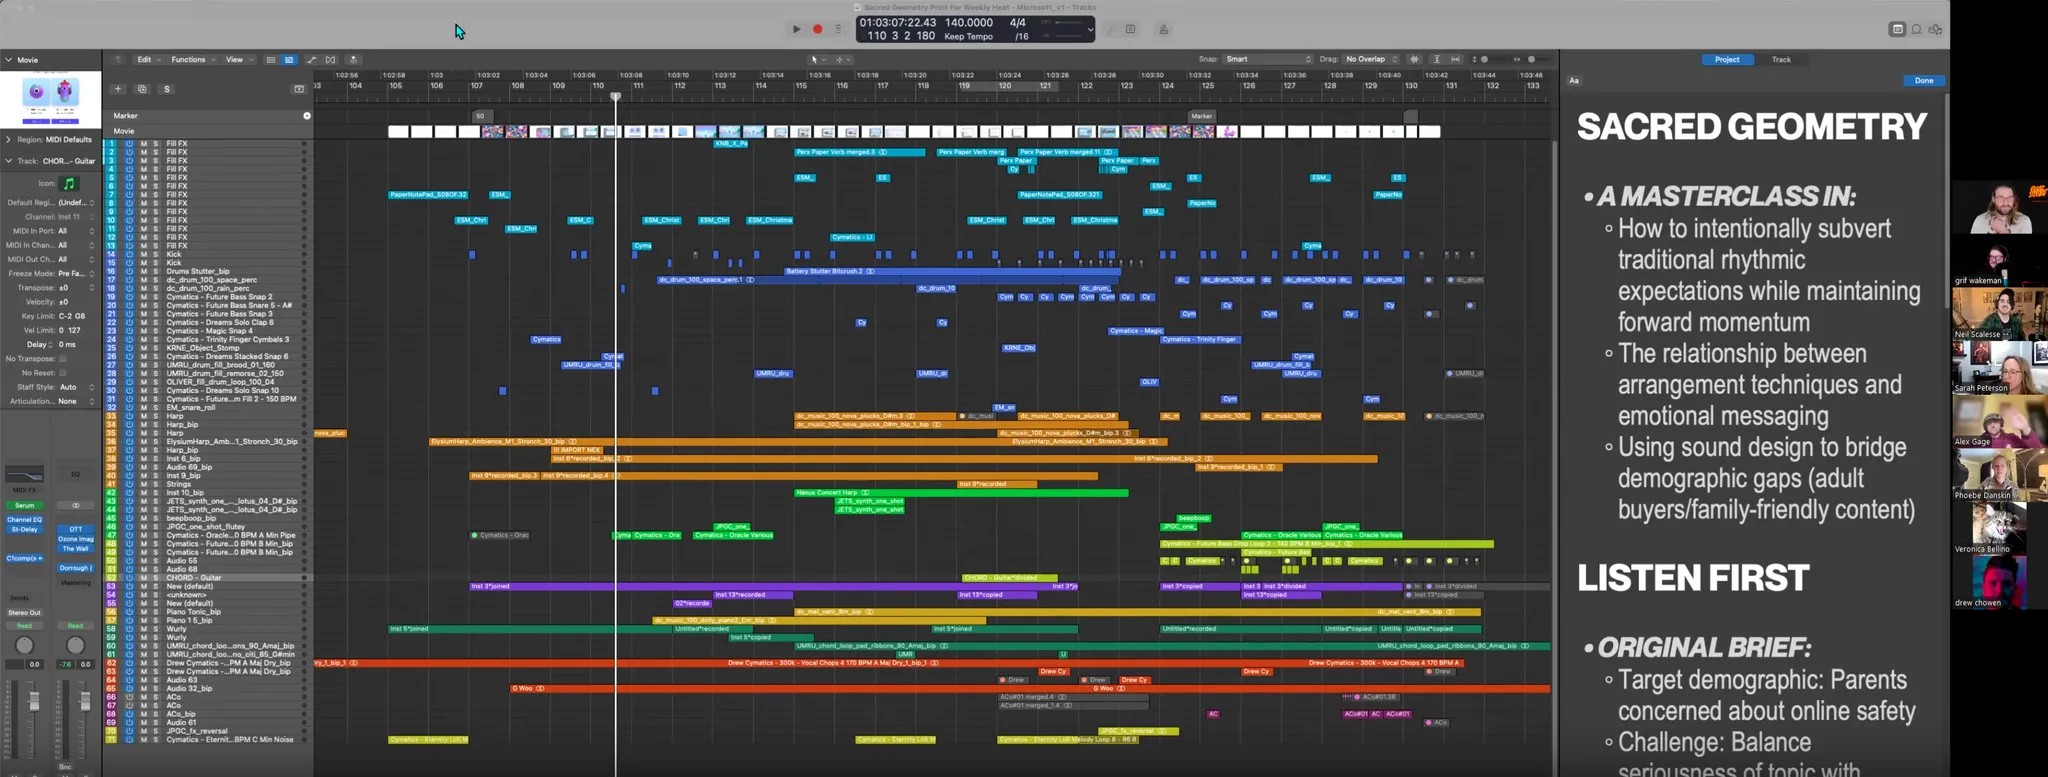Toggle power on track 1 Fill FX
This screenshot has width=2048, height=777.
click(130, 144)
